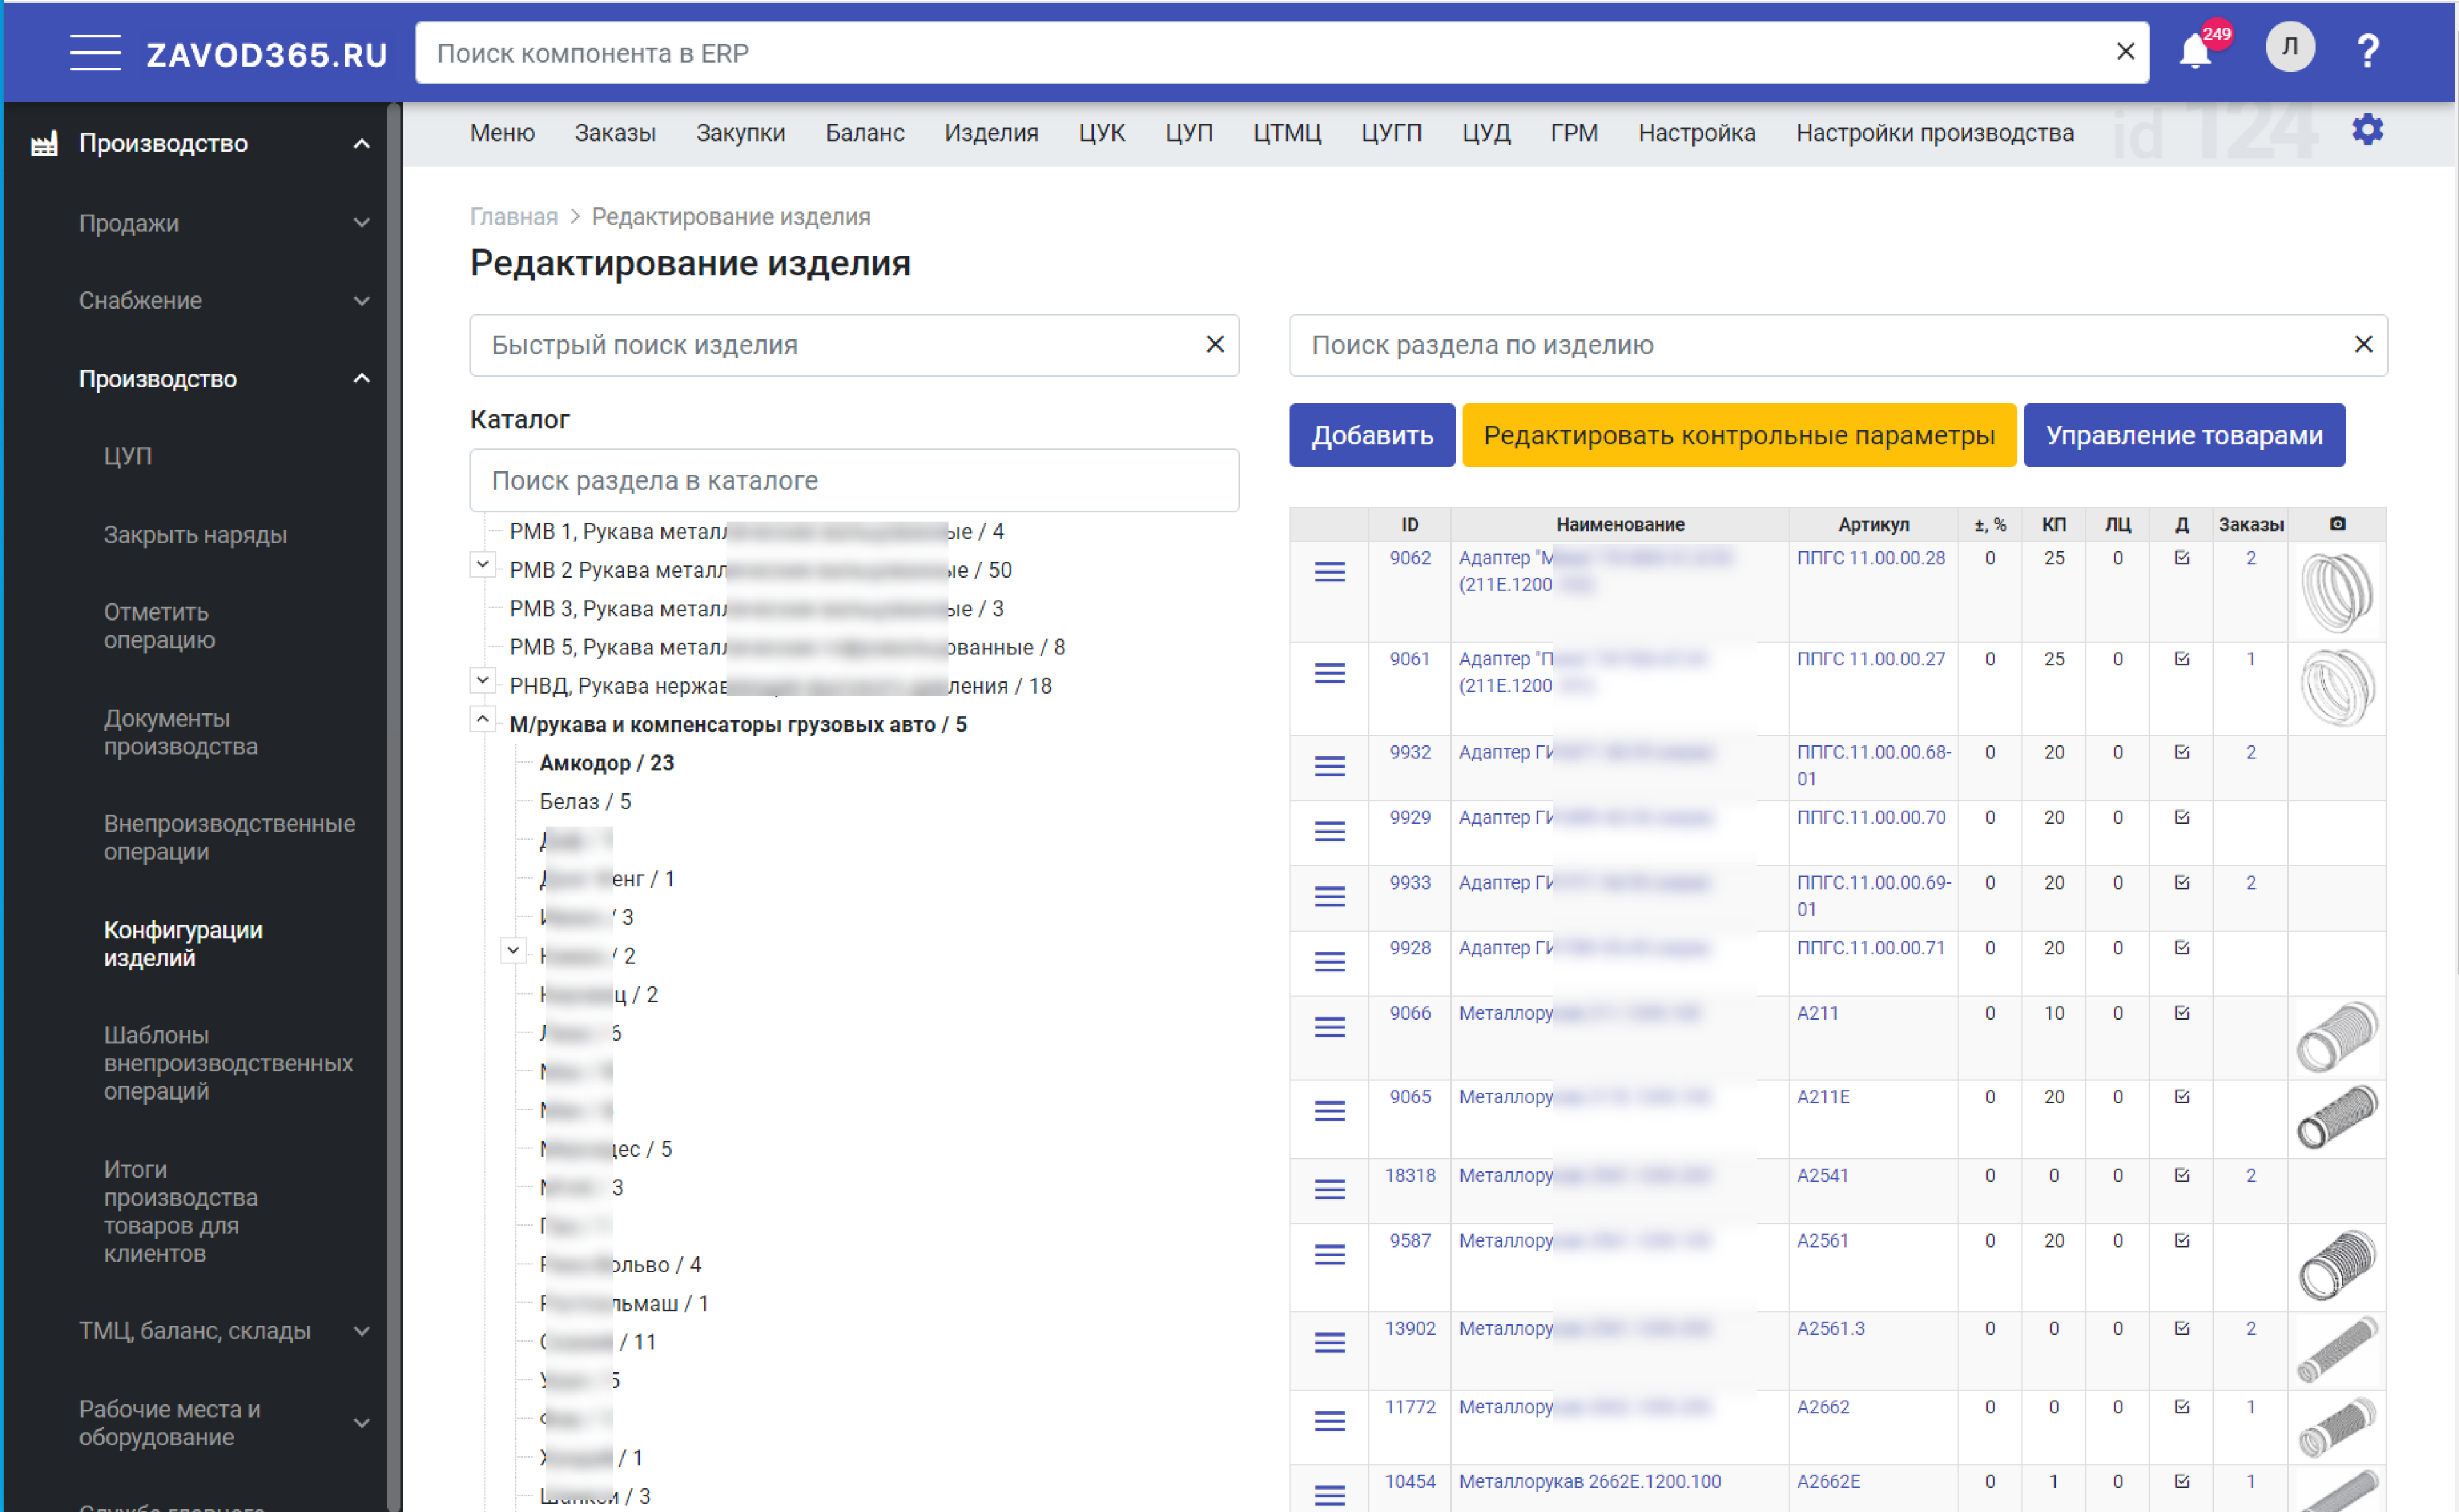
Task: Clear the ERP component search field
Action: 2125,52
